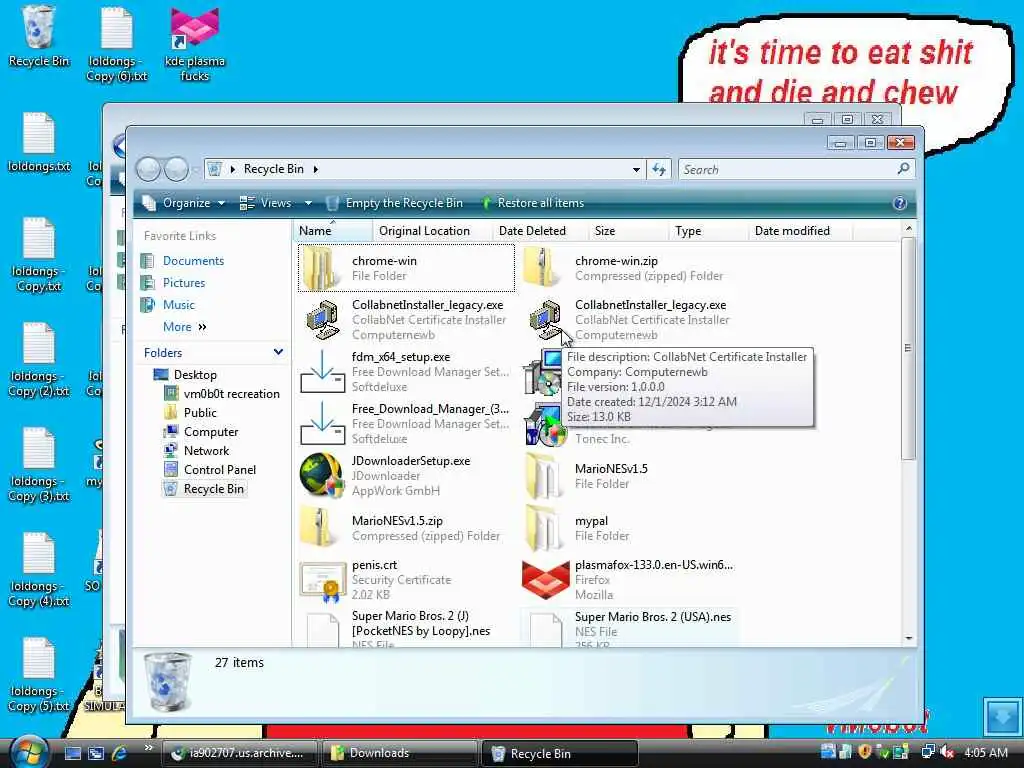Select left CollabnetInstaller_legacy.exe computer icon
The height and width of the screenshot is (768, 1024).
[322, 319]
